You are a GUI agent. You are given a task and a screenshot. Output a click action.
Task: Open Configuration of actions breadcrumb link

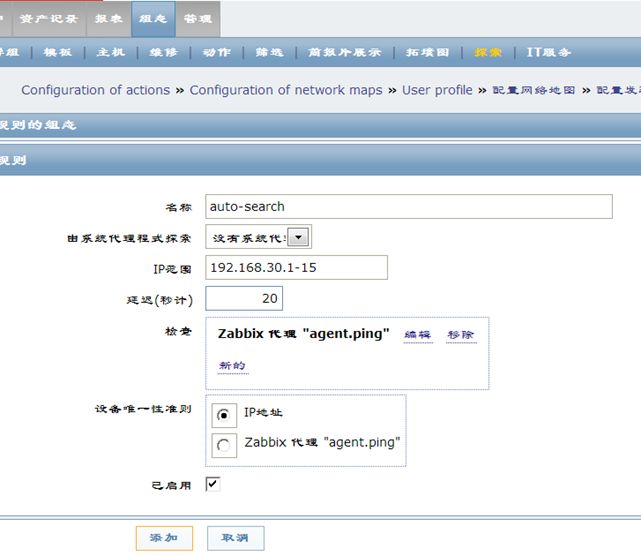pyautogui.click(x=96, y=90)
